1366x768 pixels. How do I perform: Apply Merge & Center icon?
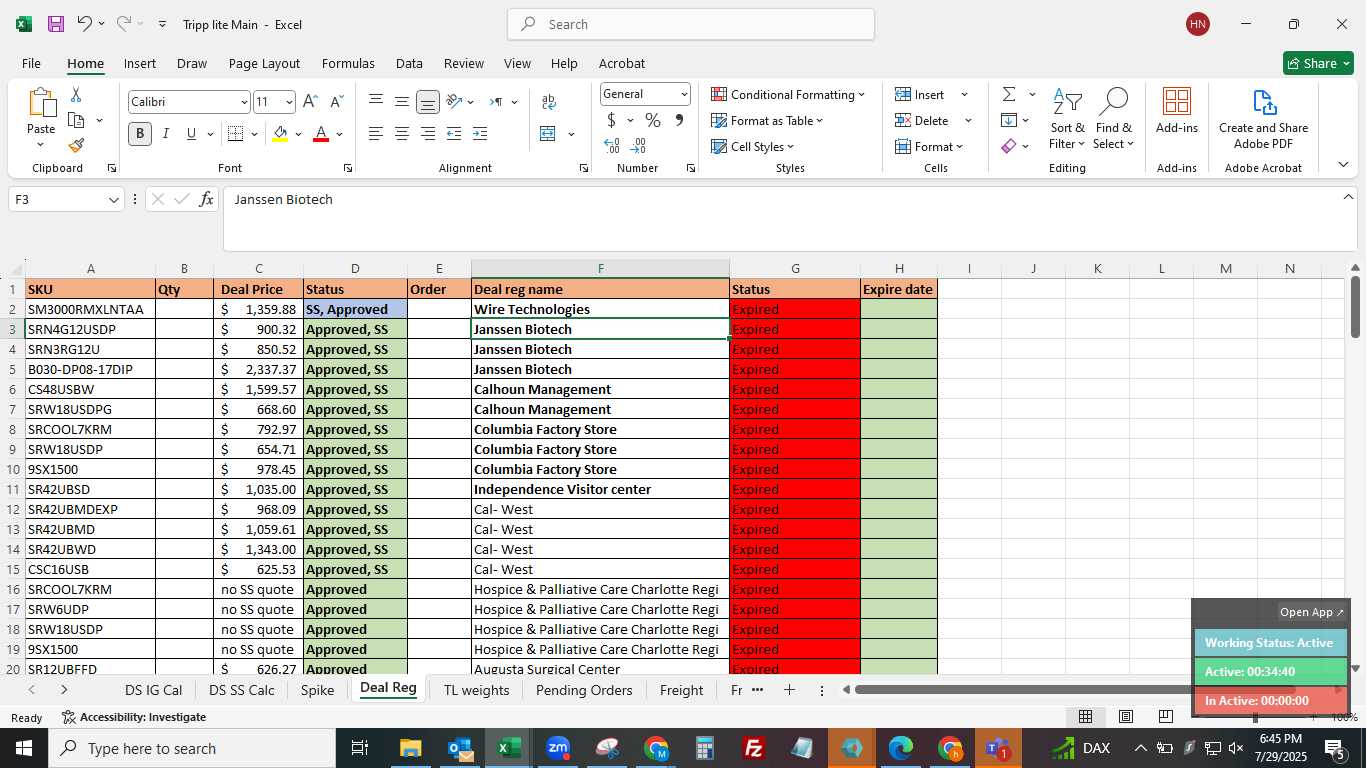pyautogui.click(x=547, y=134)
